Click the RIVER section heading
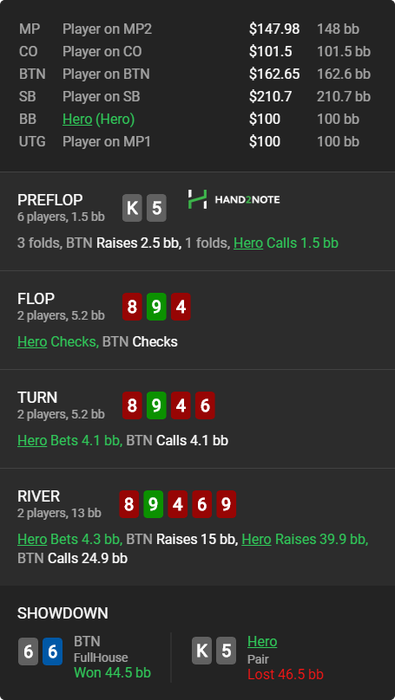Viewport: 395px width, 700px height. (x=39, y=496)
